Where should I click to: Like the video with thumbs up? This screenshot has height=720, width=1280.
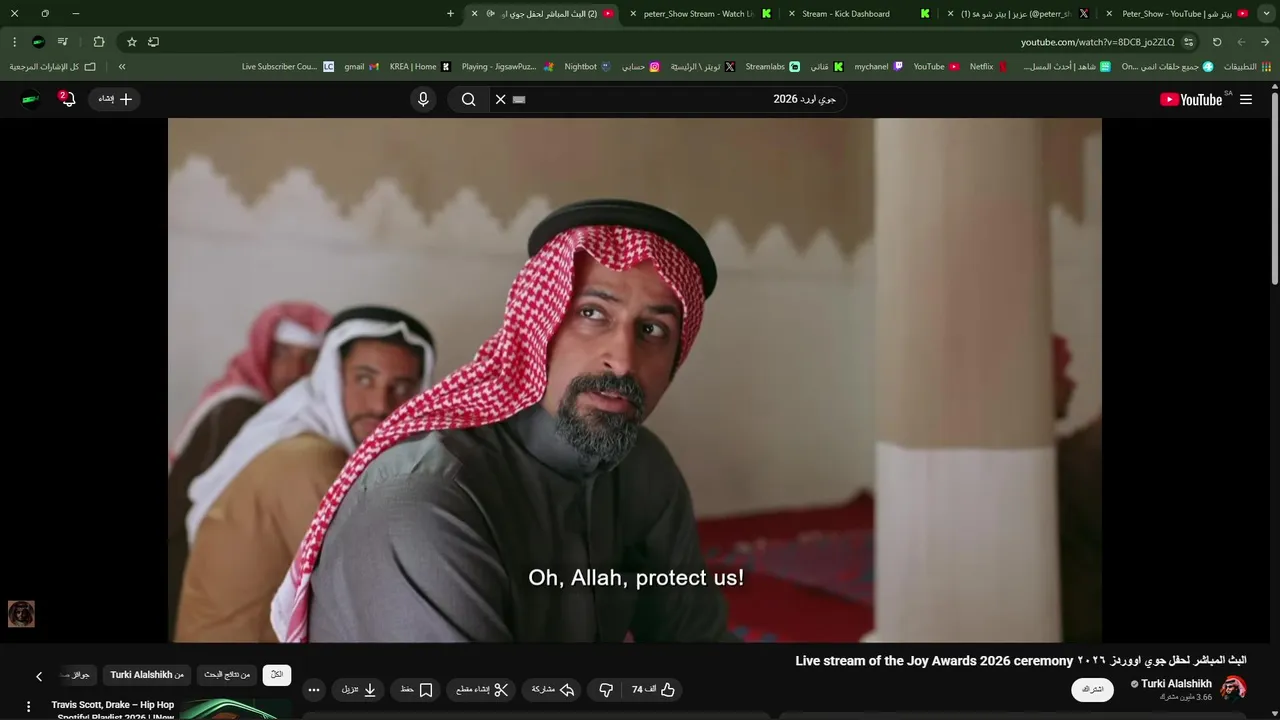click(x=653, y=690)
